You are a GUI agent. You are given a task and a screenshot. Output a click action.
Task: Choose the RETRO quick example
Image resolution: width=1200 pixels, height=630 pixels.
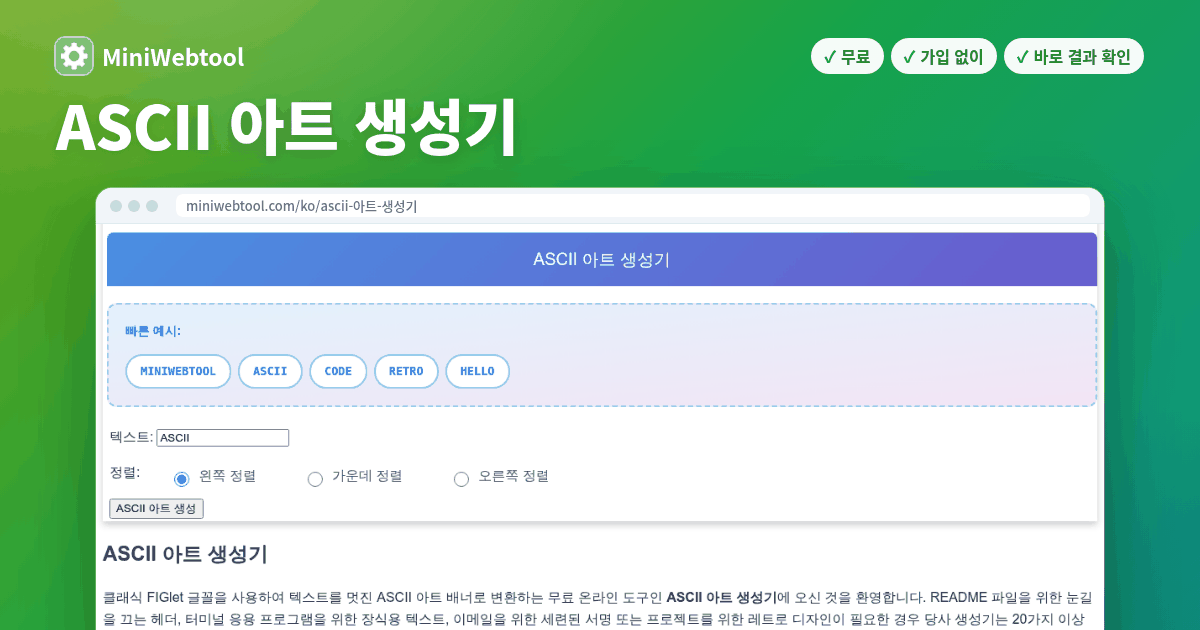[x=406, y=371]
